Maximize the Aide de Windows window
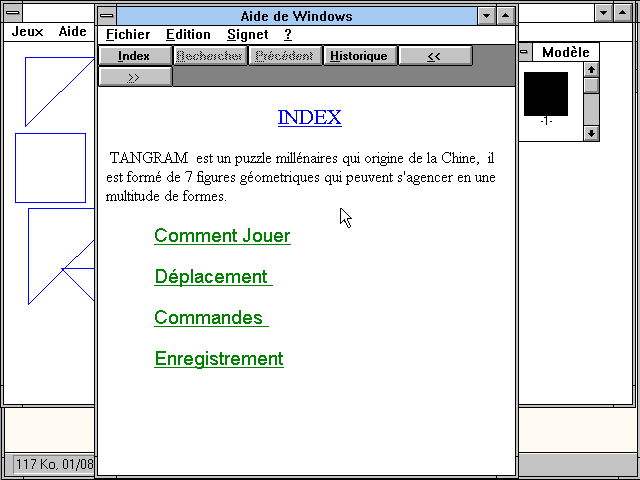 coord(505,16)
